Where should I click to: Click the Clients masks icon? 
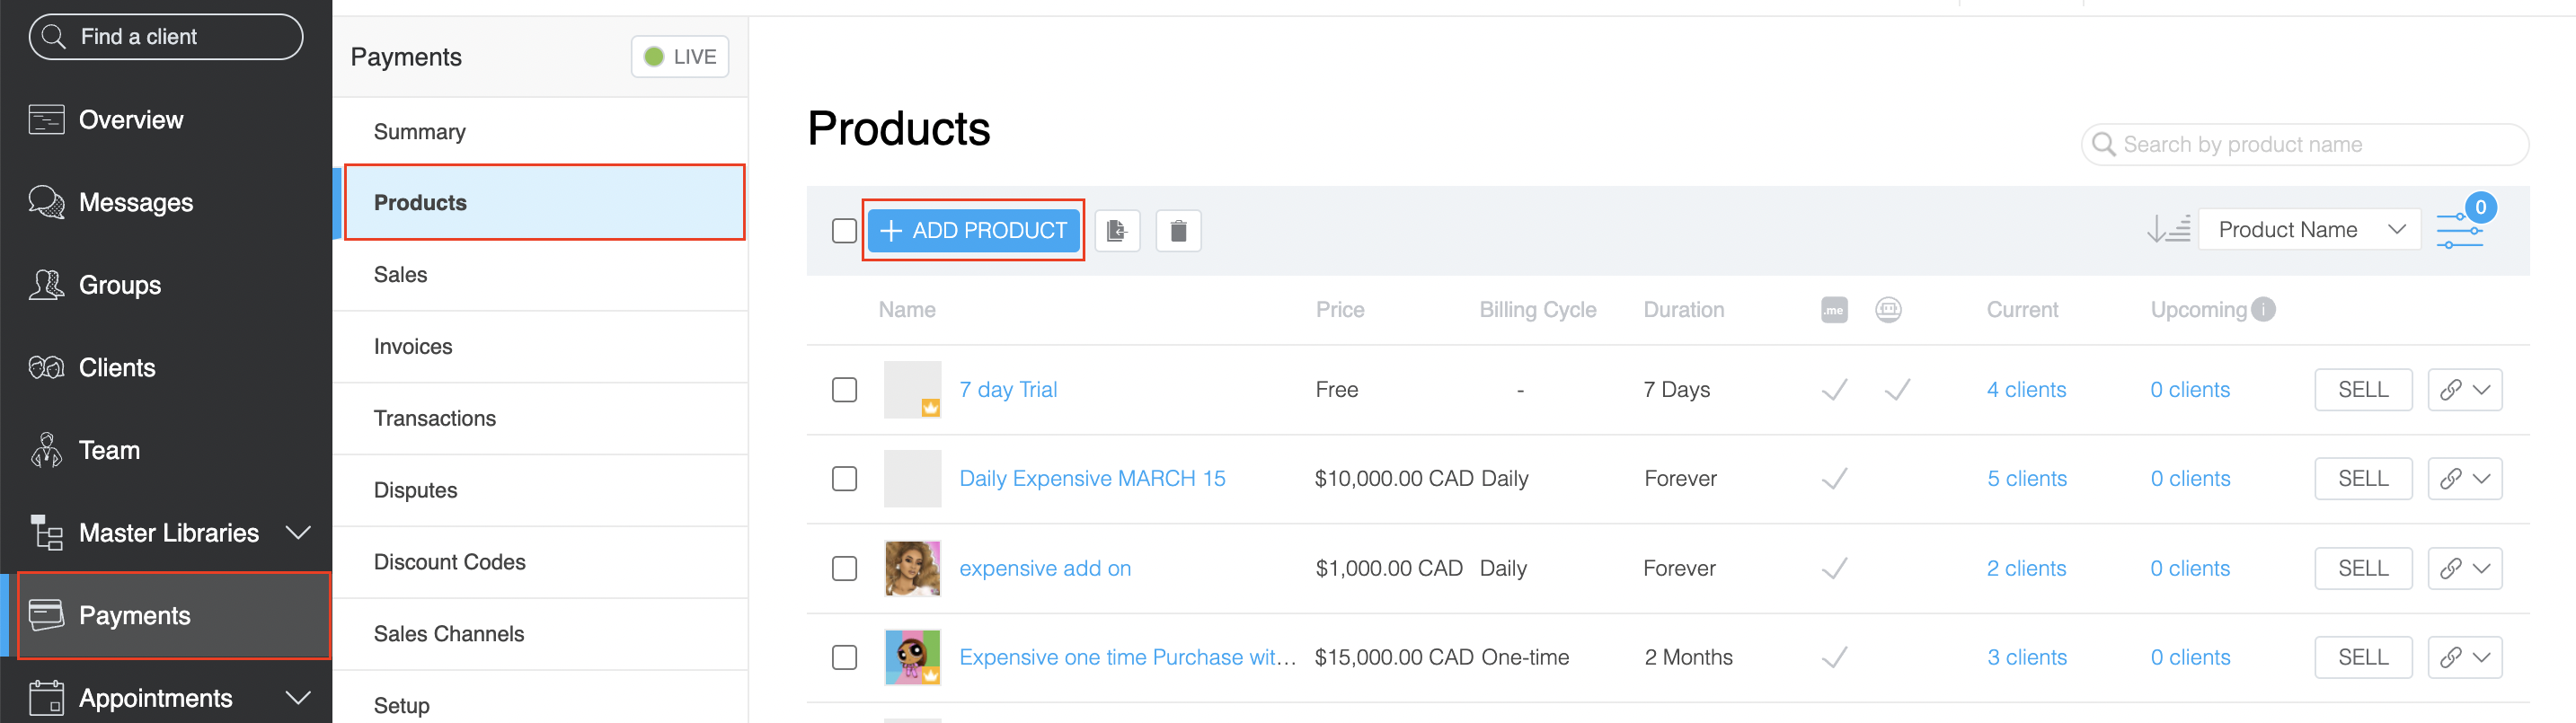[x=46, y=368]
